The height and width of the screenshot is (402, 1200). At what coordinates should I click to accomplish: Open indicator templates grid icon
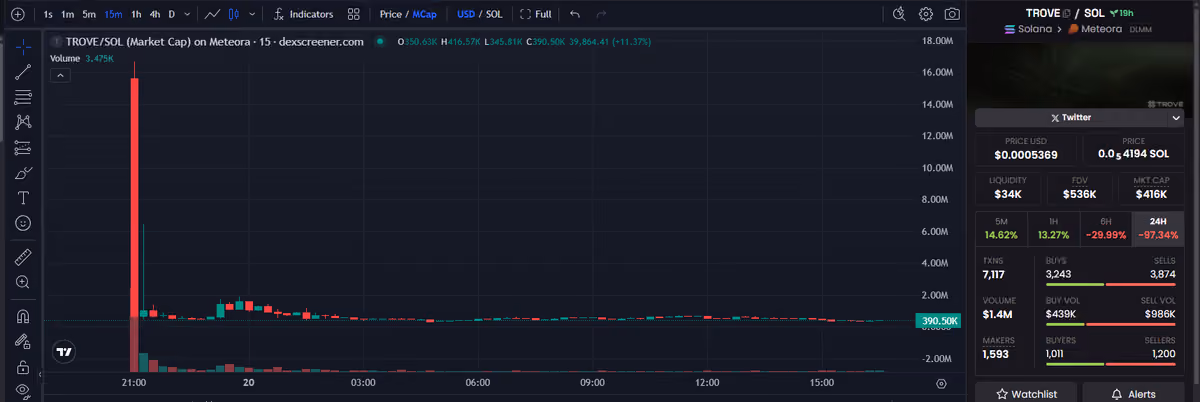(354, 14)
